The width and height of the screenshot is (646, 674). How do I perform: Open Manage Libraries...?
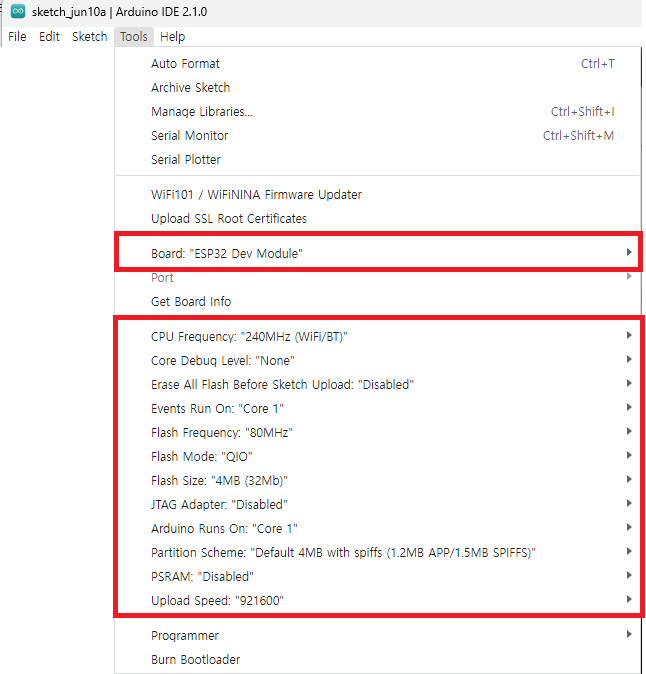tap(377, 112)
